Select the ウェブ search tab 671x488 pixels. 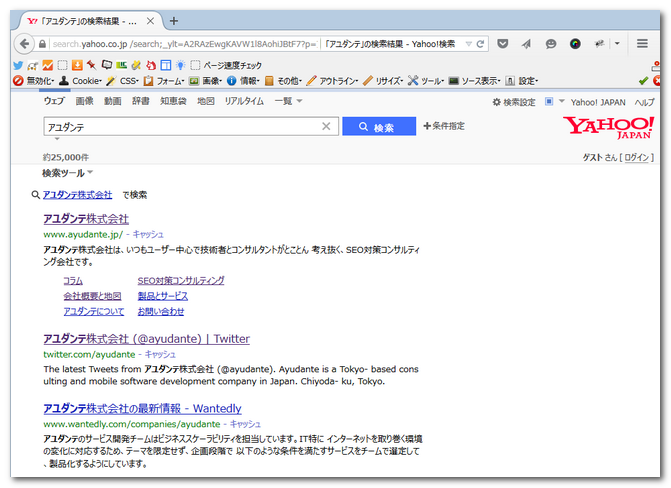pos(54,101)
